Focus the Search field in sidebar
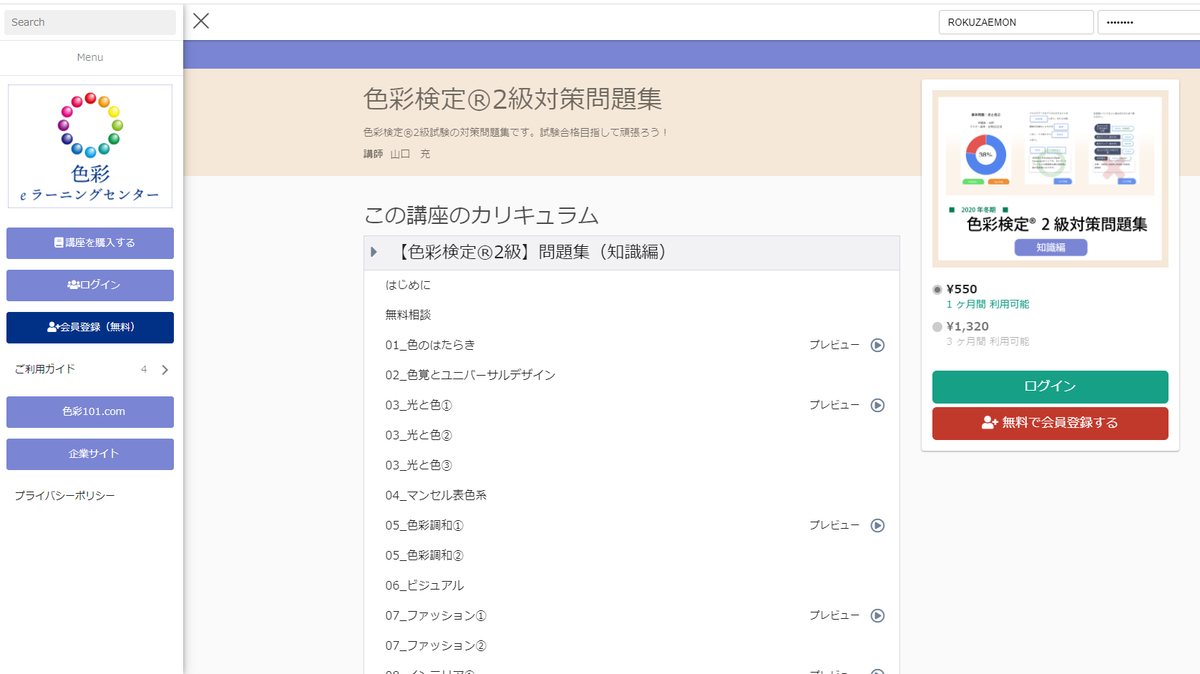Image resolution: width=1200 pixels, height=674 pixels. [90, 22]
